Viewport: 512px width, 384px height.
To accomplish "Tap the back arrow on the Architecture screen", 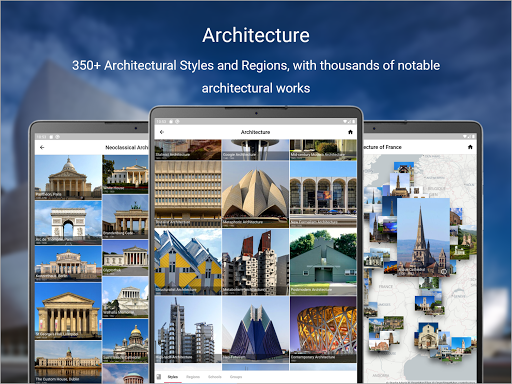I will (x=162, y=132).
